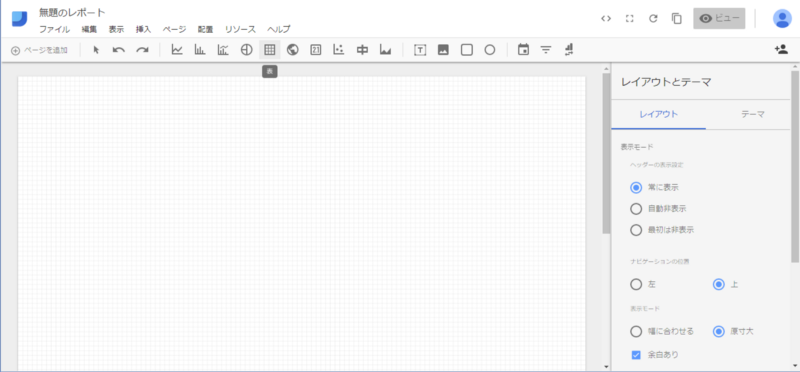Open the ページ menu
800x372 pixels.
pyautogui.click(x=174, y=30)
